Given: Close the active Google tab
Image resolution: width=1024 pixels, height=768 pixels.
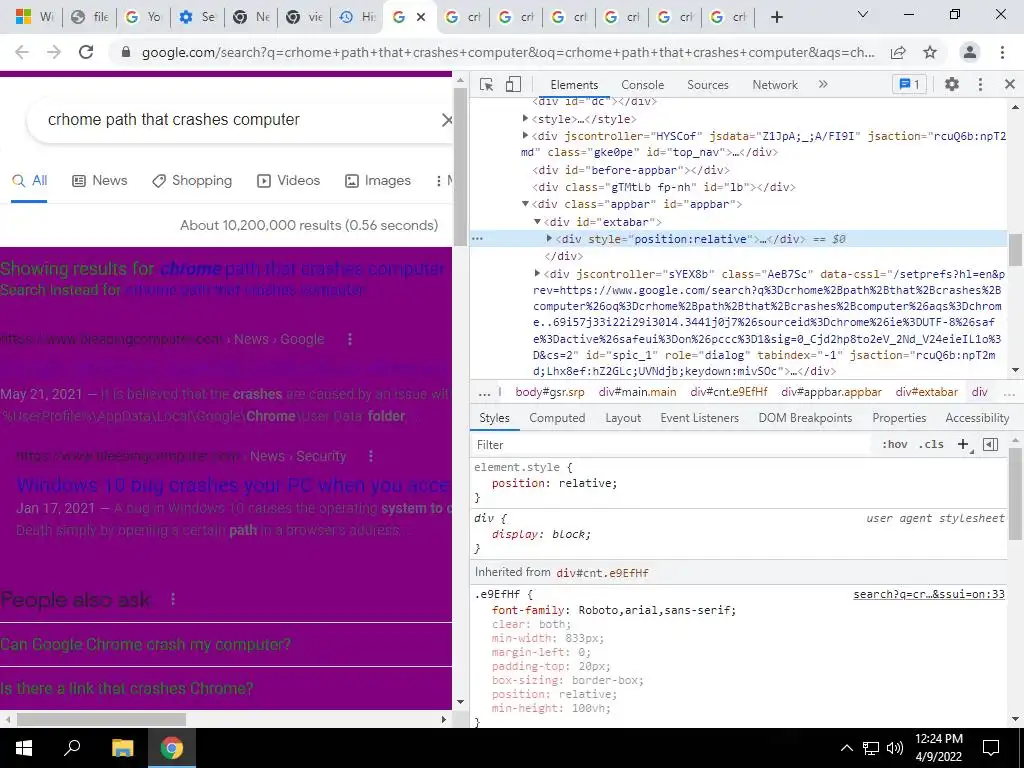Looking at the screenshot, I should (x=421, y=17).
